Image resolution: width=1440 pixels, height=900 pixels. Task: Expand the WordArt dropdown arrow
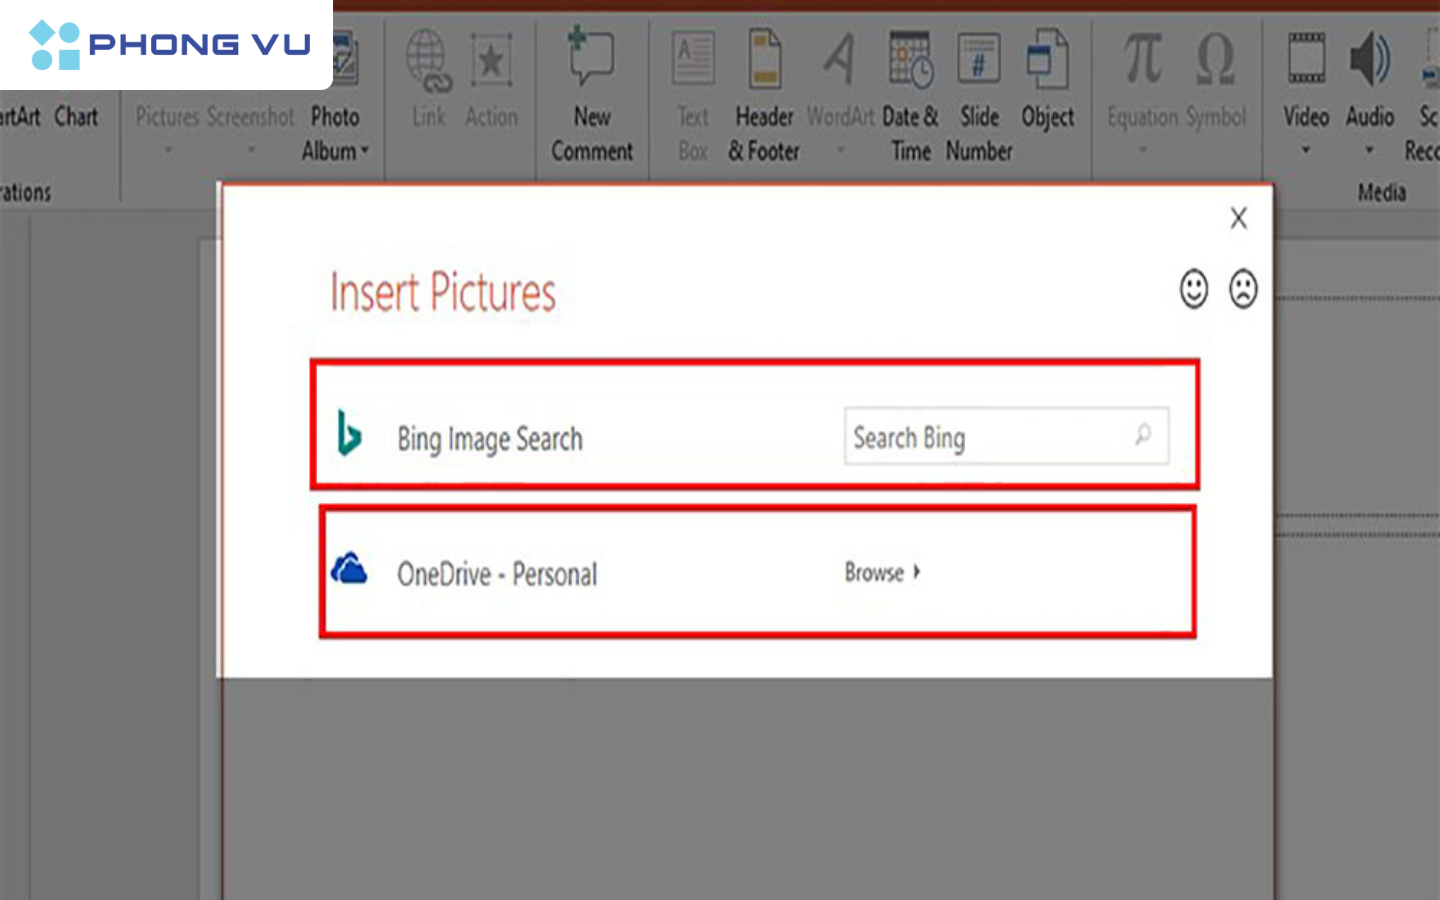click(x=840, y=150)
